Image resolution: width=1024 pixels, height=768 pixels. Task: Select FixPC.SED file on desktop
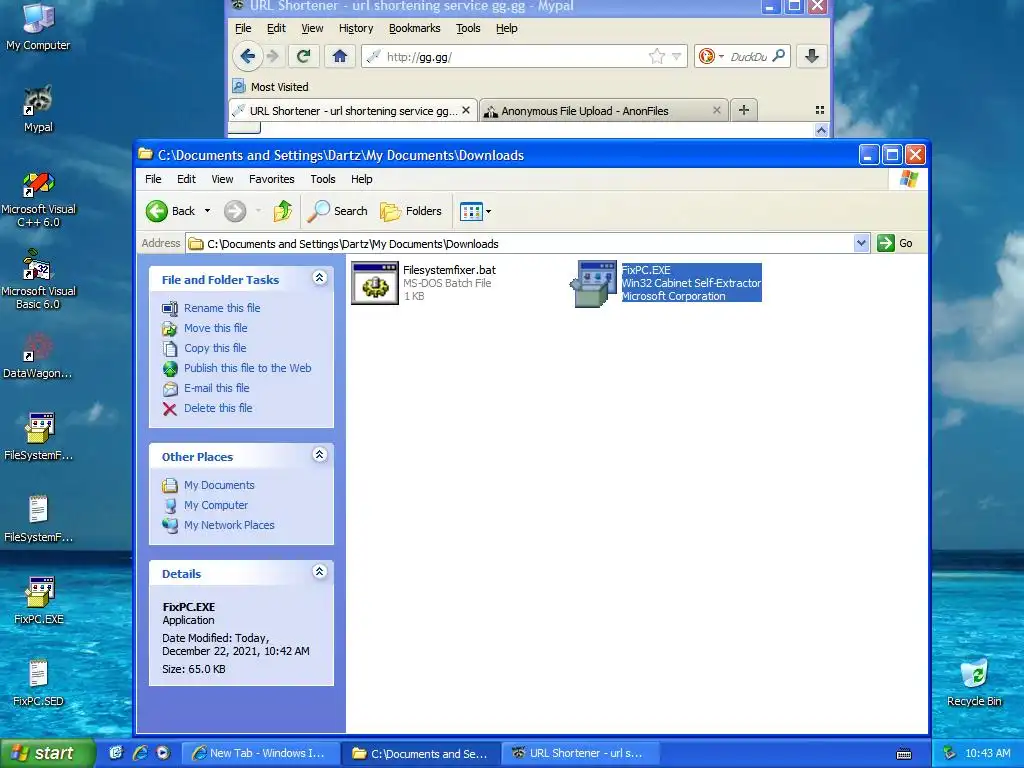(x=38, y=682)
